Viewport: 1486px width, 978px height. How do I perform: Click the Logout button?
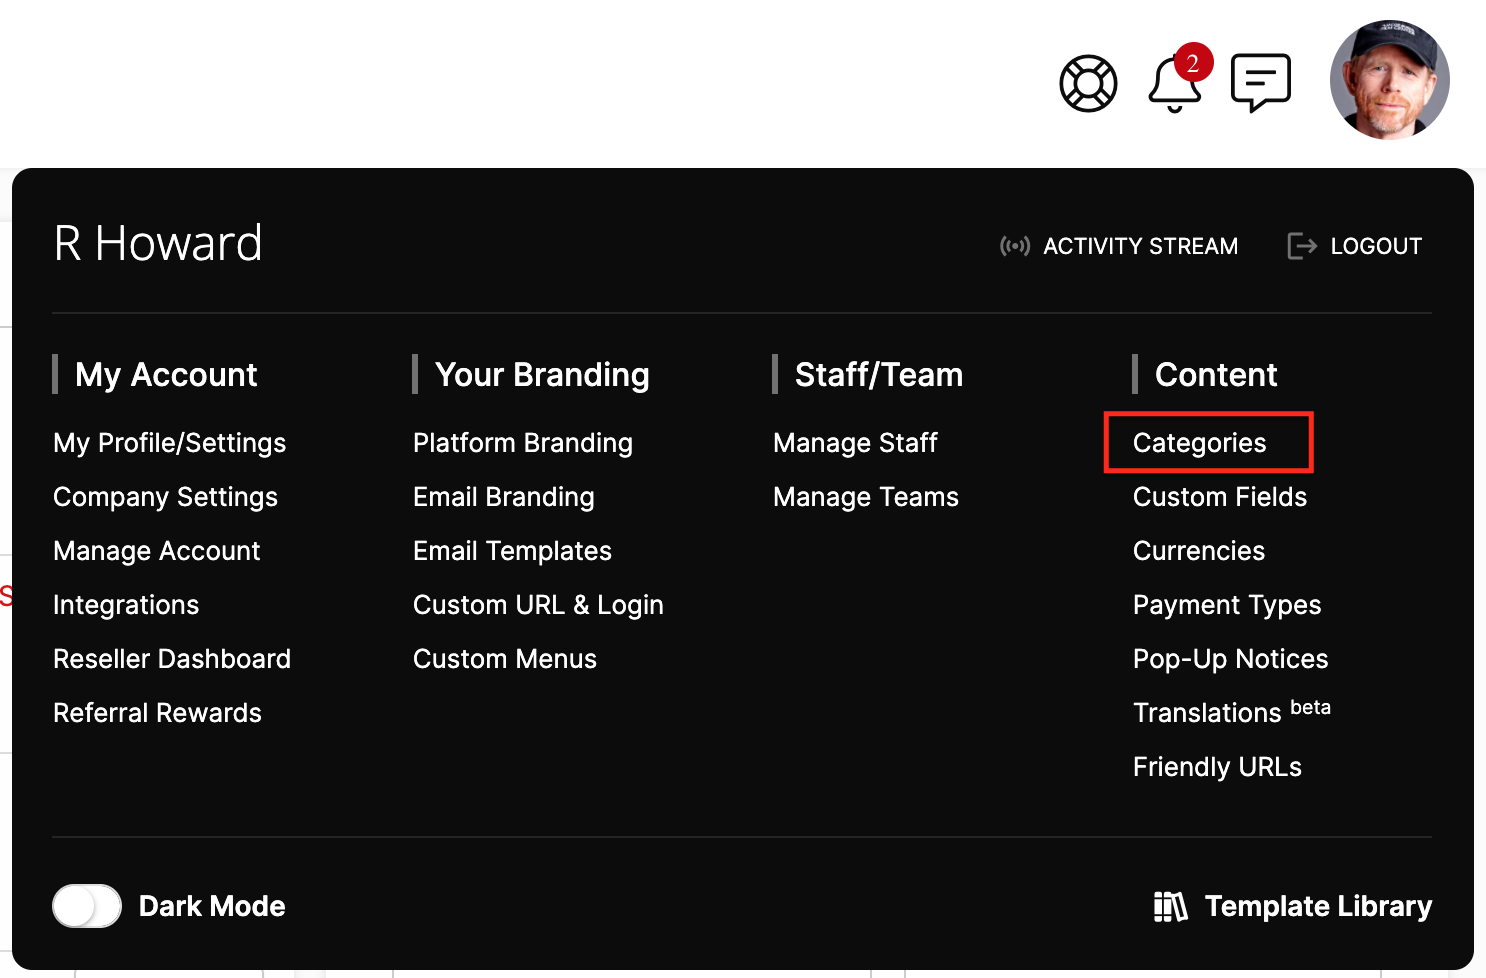1354,246
